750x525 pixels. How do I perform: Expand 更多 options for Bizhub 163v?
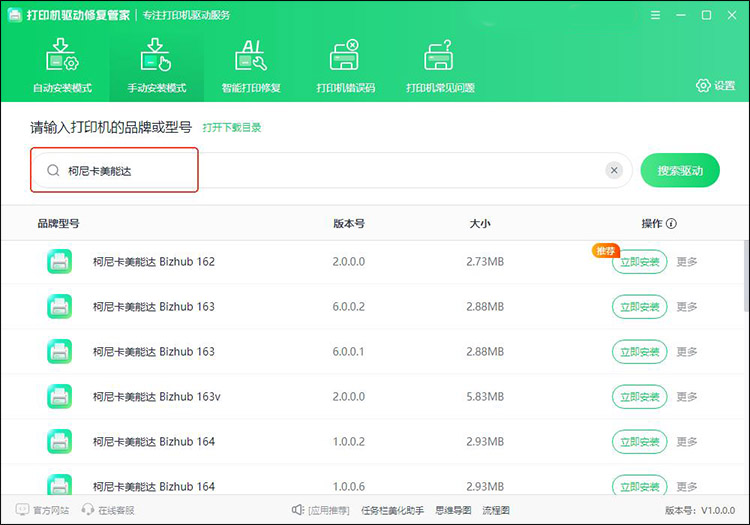pos(687,397)
